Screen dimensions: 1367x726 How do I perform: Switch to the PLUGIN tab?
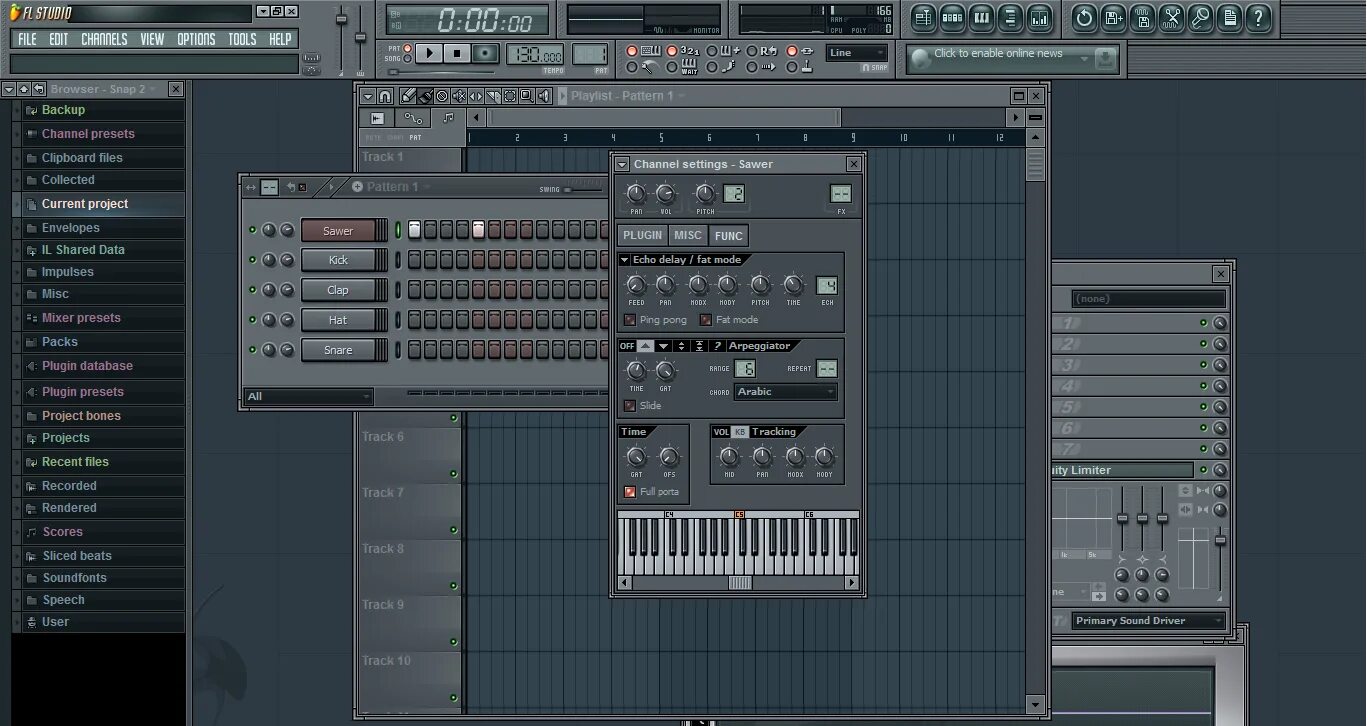[642, 235]
